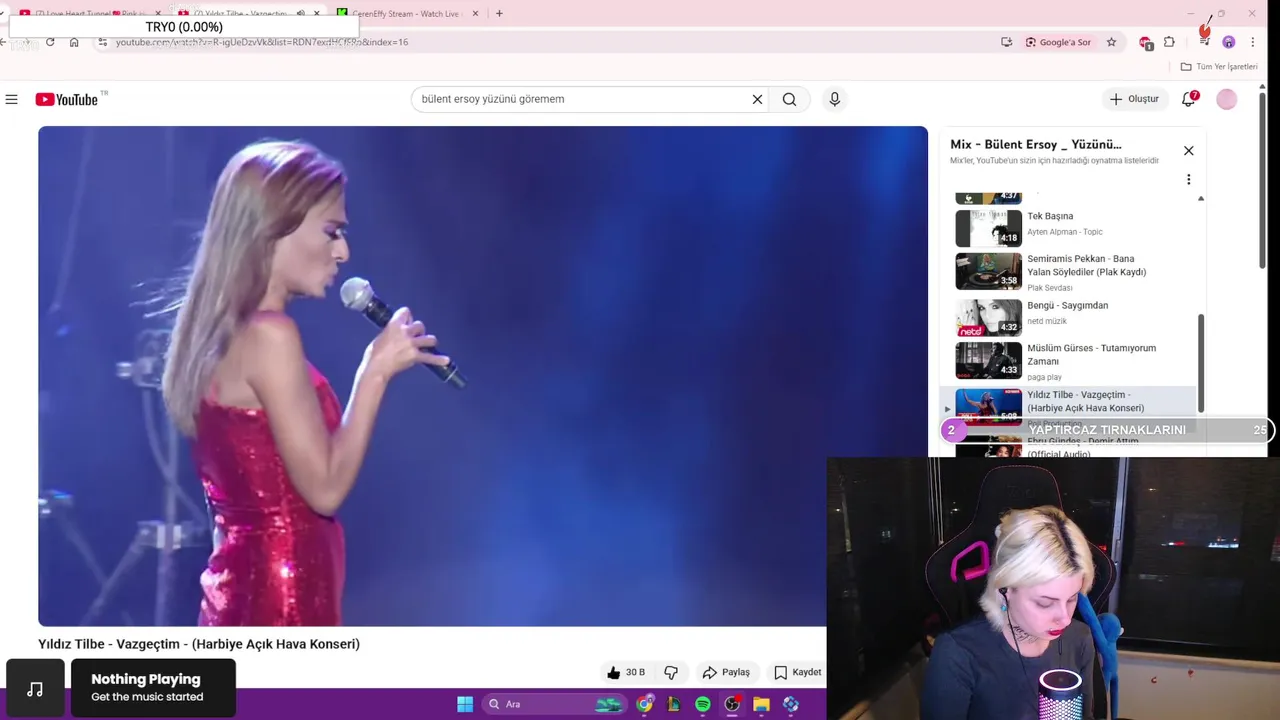Image resolution: width=1280 pixels, height=720 pixels.
Task: Dislike the video with the thumbs-down button
Action: pos(671,673)
